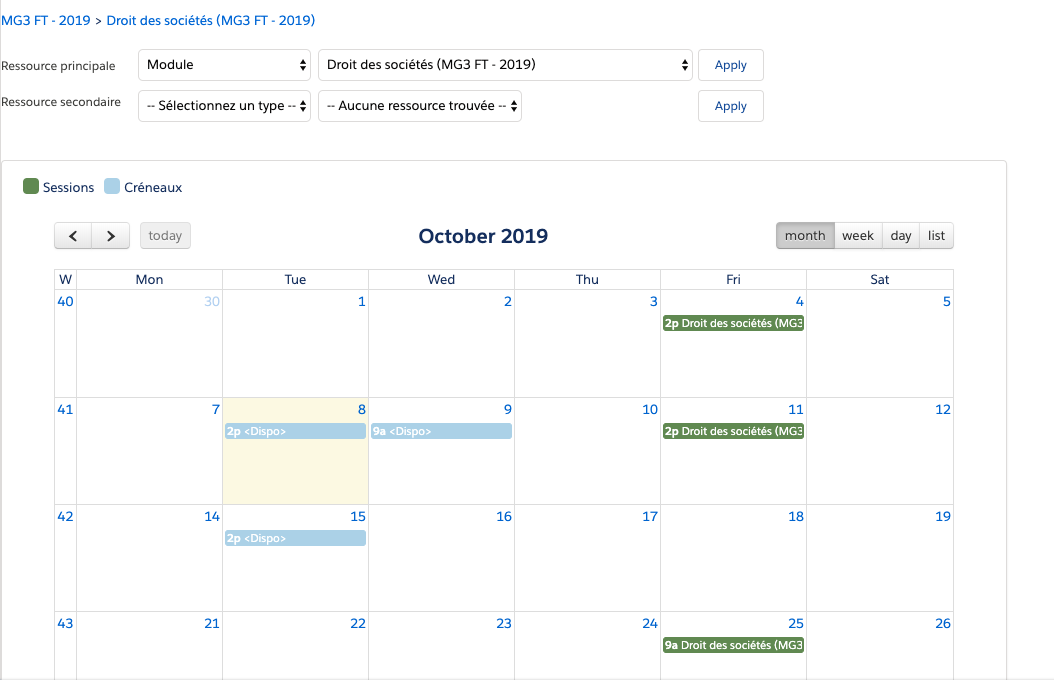1054x680 pixels.
Task: Click the previous month arrow
Action: 72,235
